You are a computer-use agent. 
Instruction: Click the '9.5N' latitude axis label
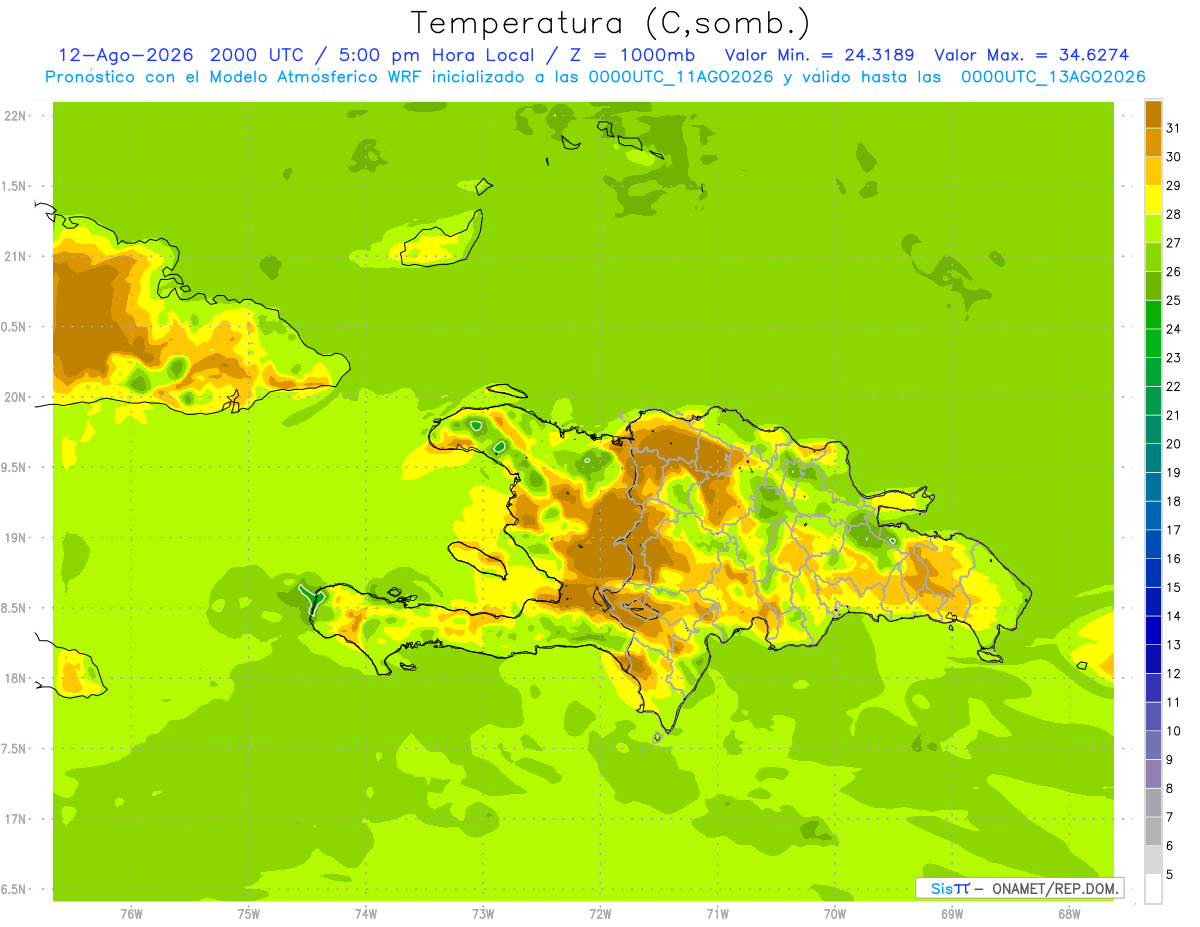point(15,467)
